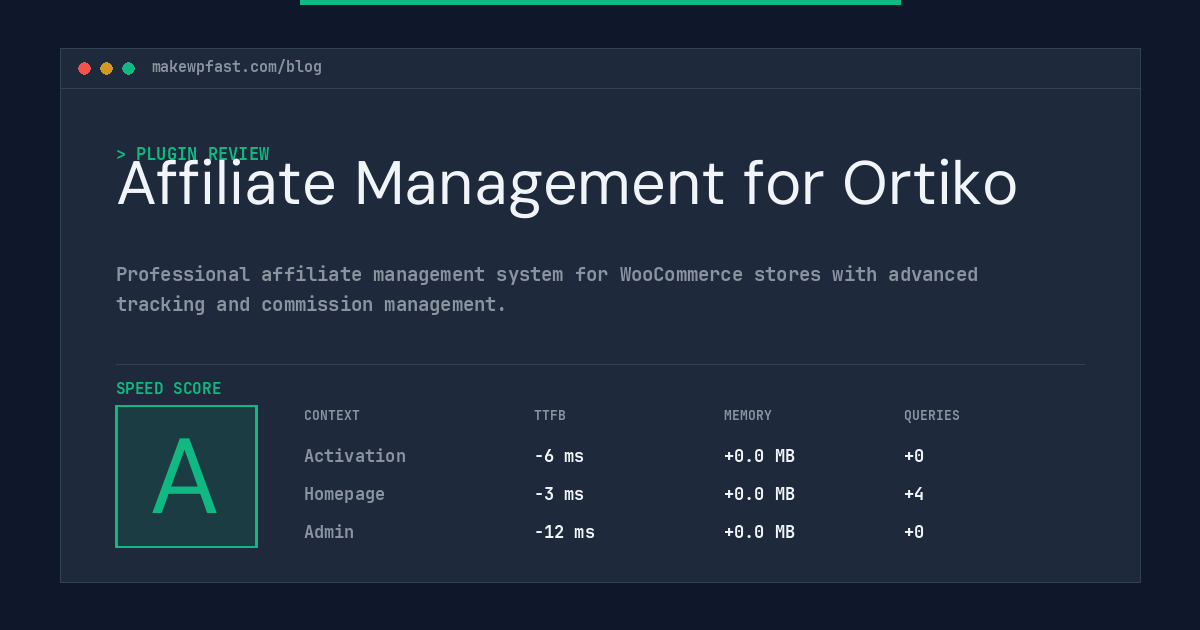
Task: Click the makewpfast.com/blog address text
Action: [237, 67]
